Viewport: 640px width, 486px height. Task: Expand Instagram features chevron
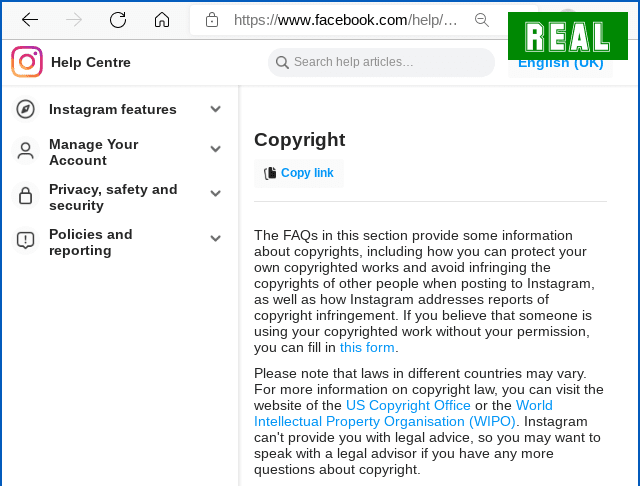216,109
